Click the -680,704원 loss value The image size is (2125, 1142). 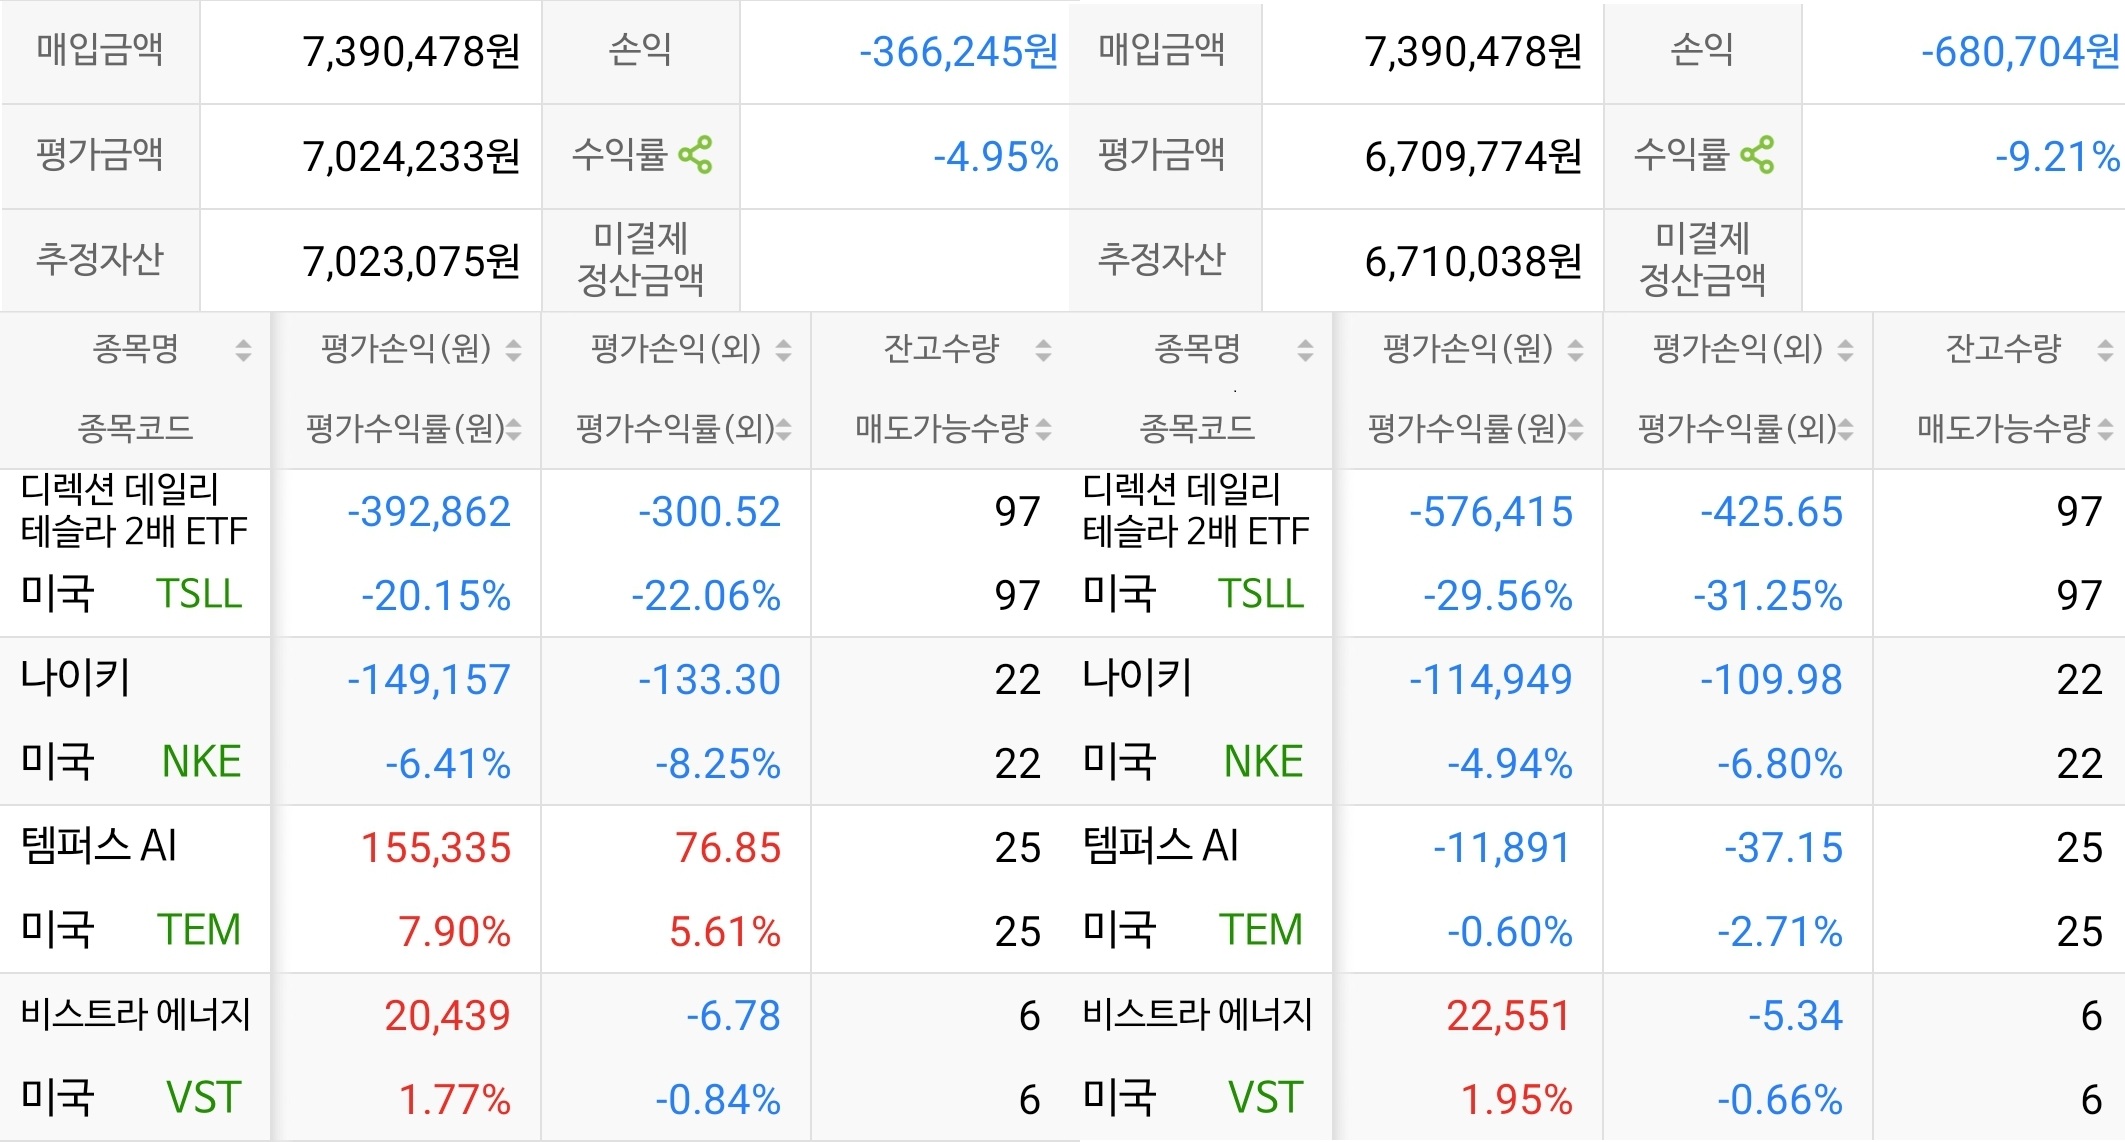(x=2019, y=52)
